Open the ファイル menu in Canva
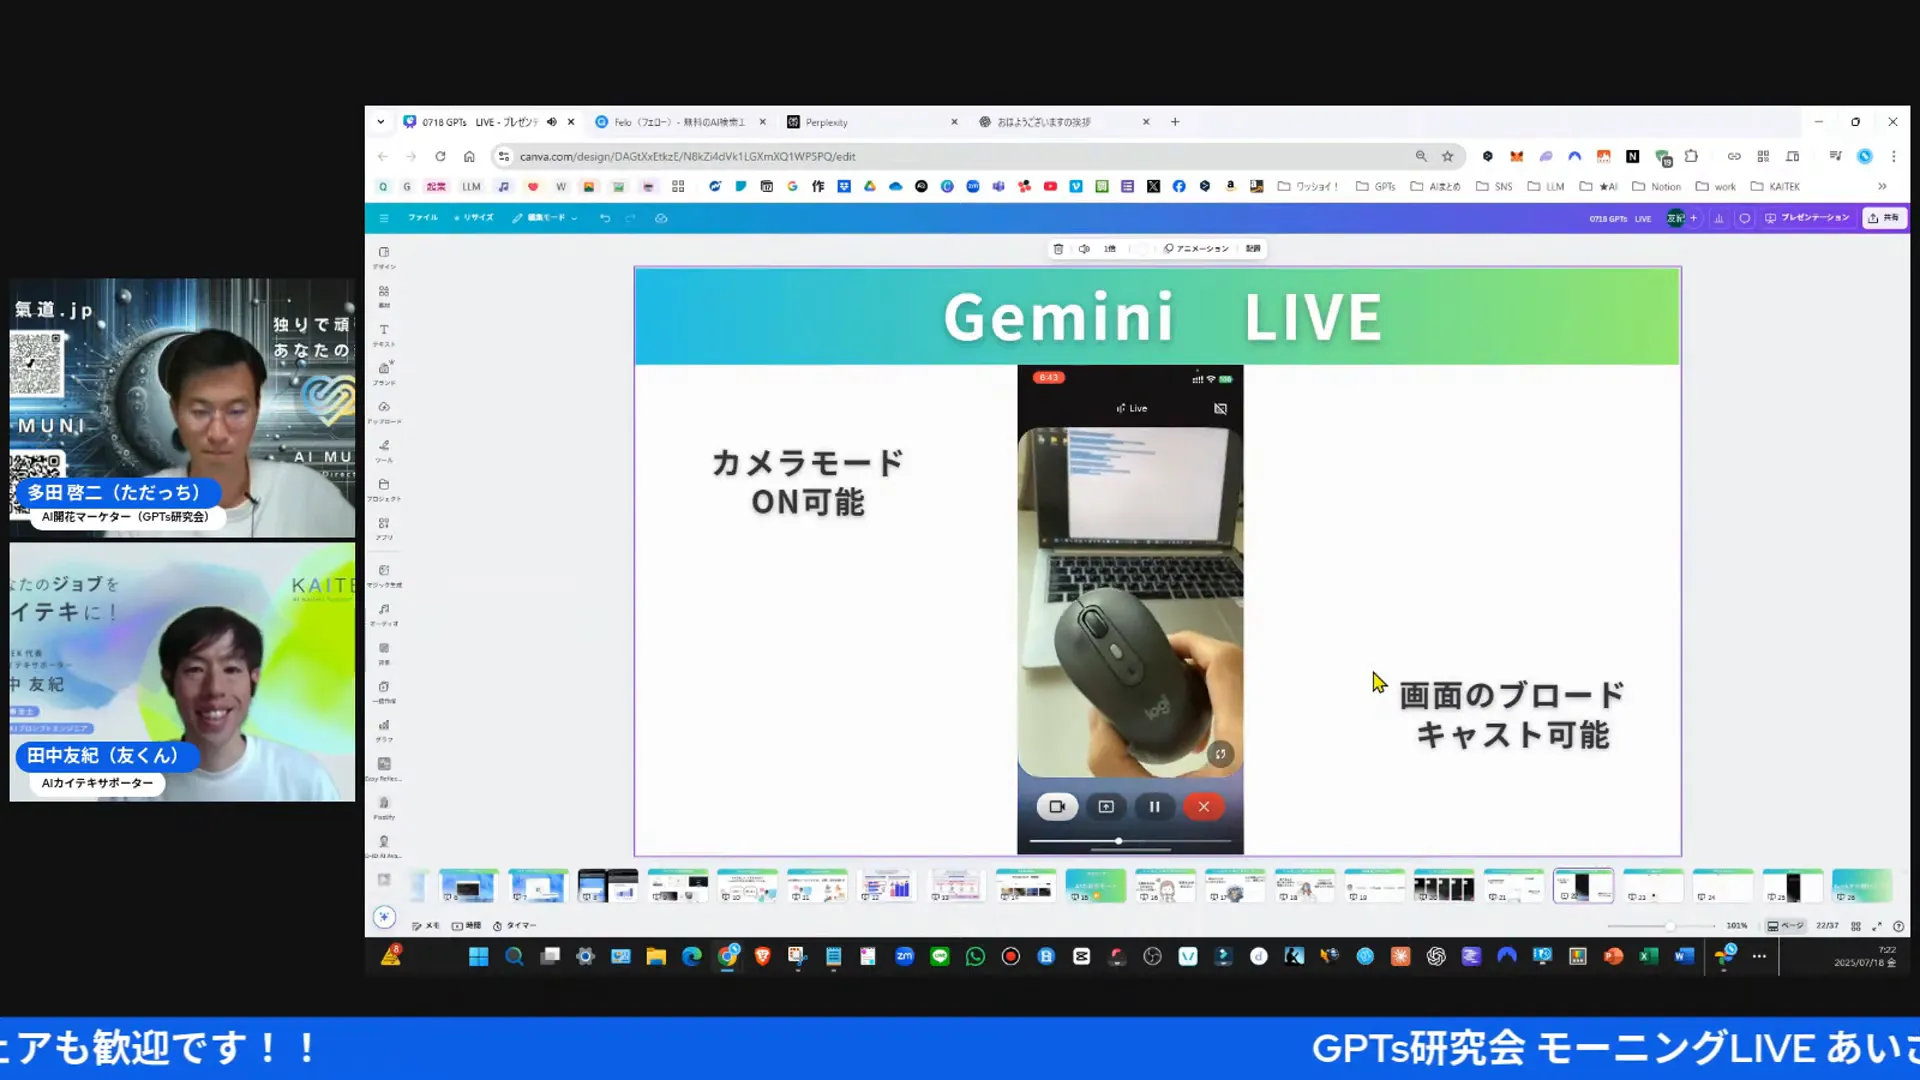 point(422,218)
